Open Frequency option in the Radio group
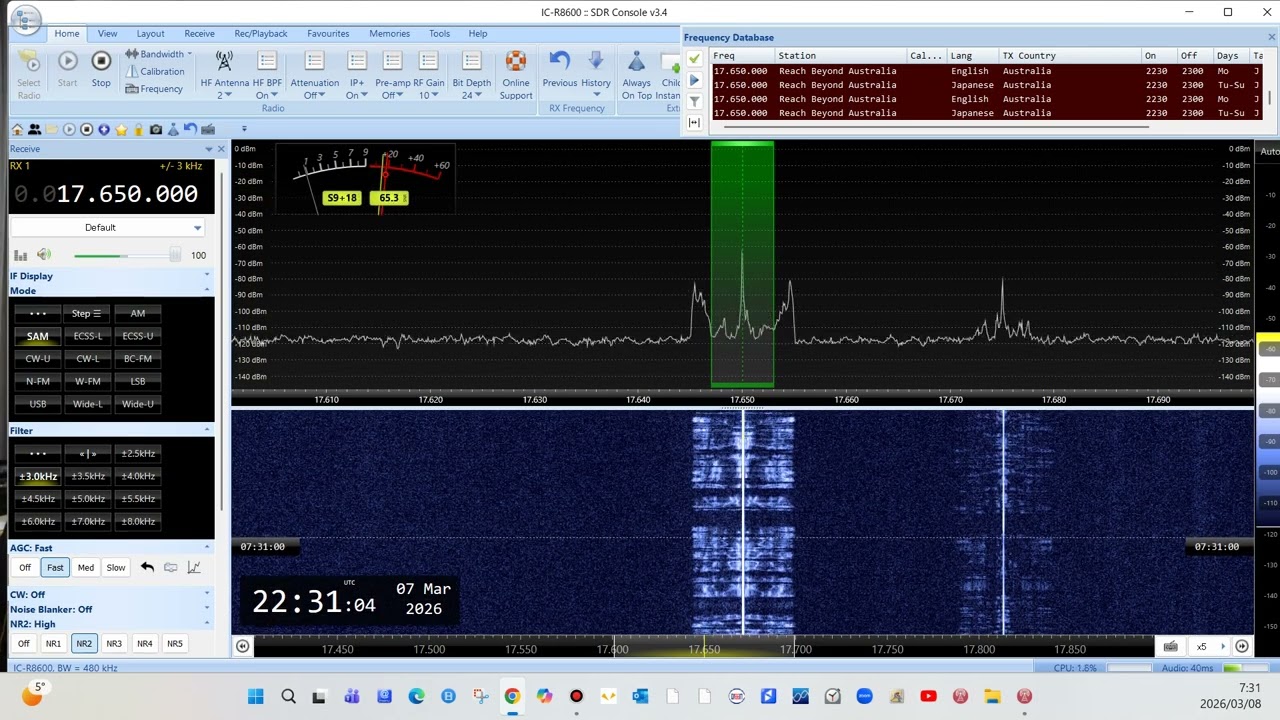Image resolution: width=1280 pixels, height=720 pixels. 154,89
